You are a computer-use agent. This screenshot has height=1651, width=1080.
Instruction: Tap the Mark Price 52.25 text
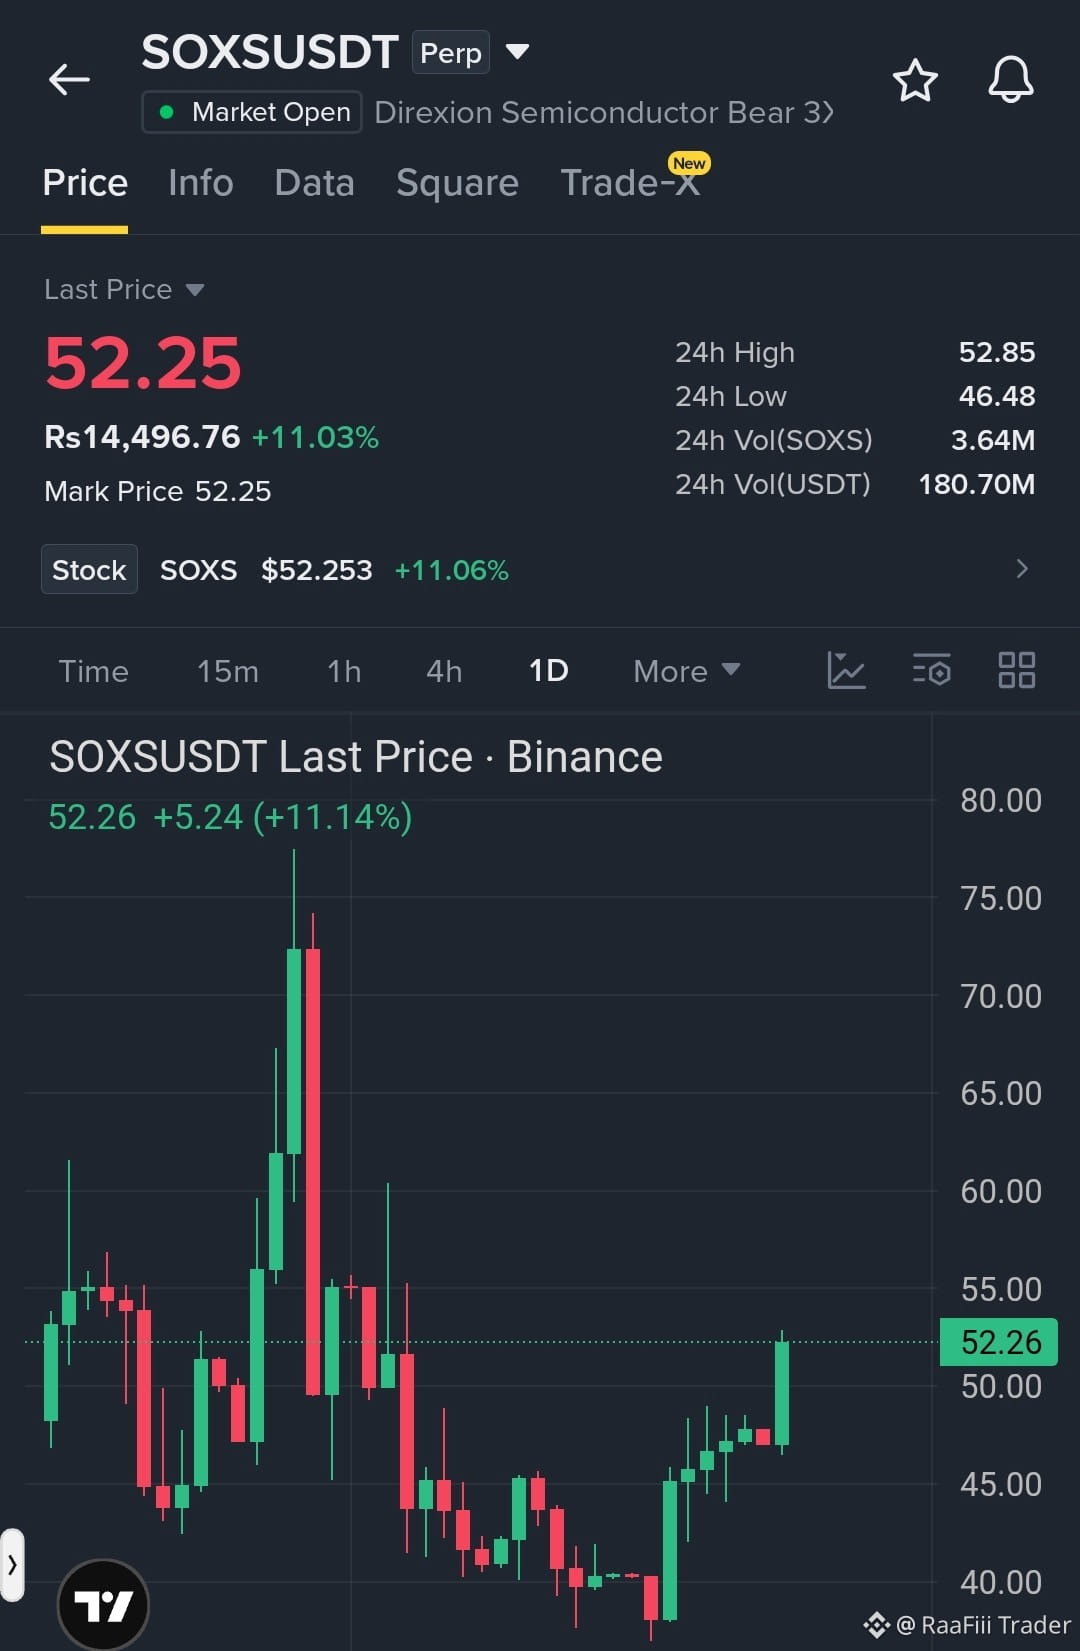tap(158, 491)
